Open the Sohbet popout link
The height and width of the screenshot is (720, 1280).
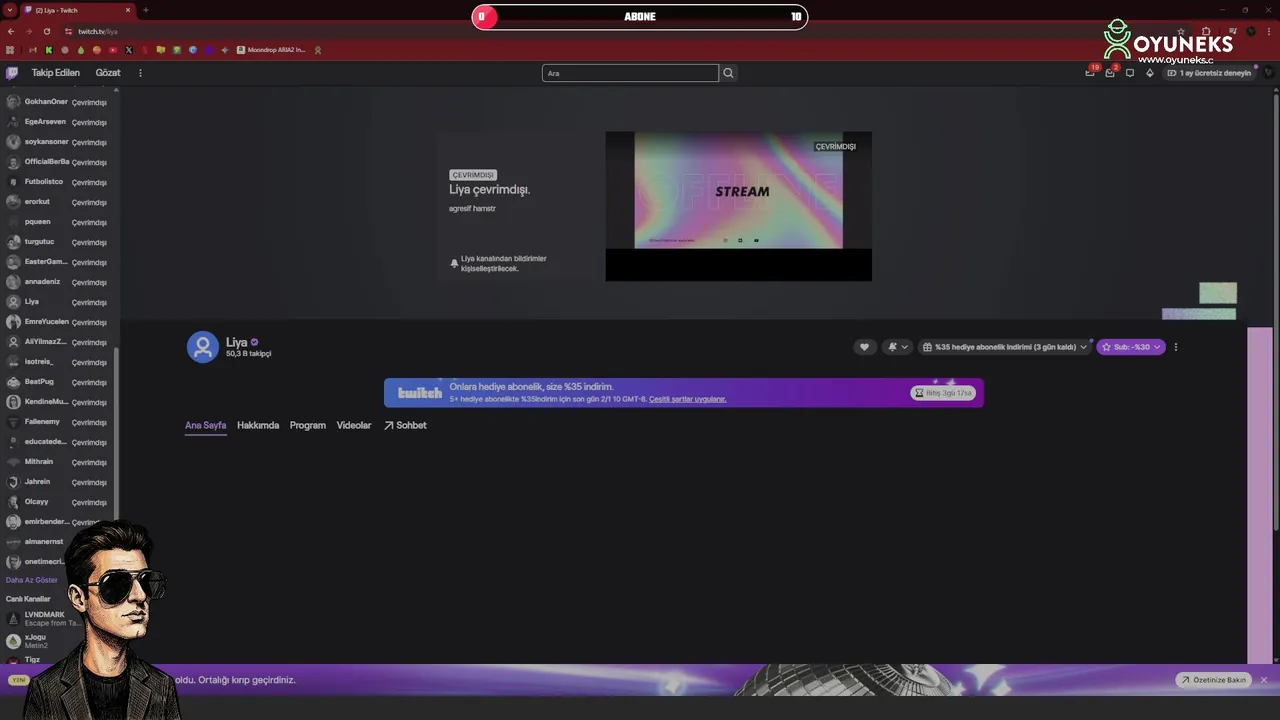coord(405,425)
